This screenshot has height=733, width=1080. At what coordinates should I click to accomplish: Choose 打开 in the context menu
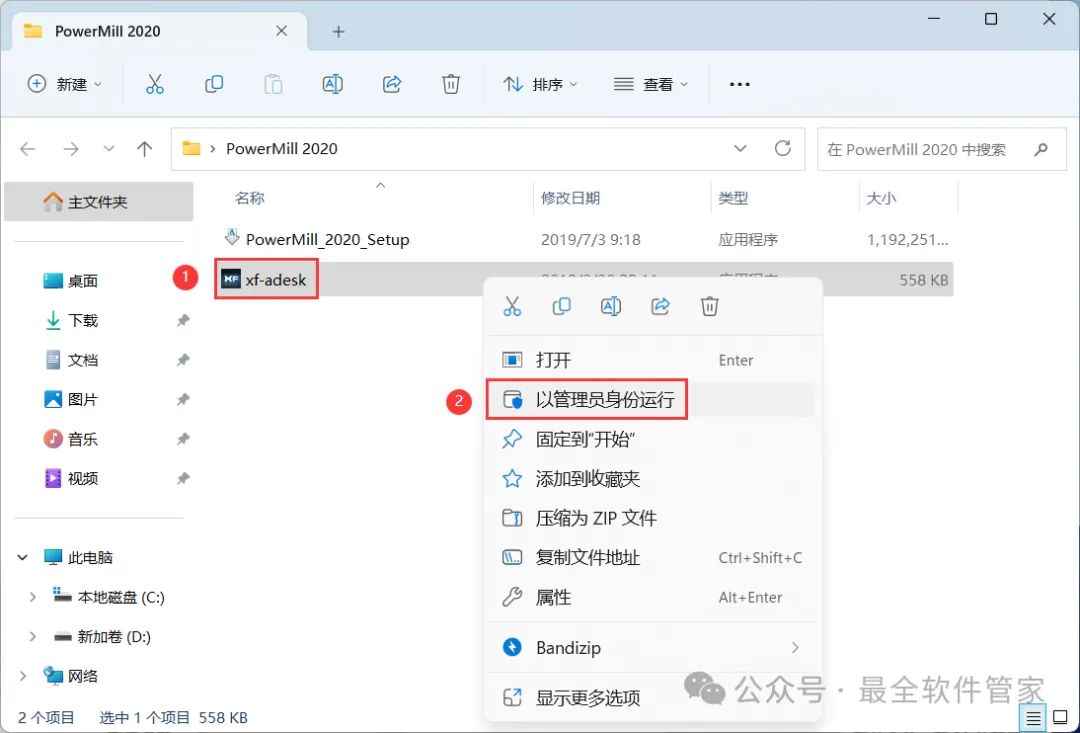tap(652, 360)
